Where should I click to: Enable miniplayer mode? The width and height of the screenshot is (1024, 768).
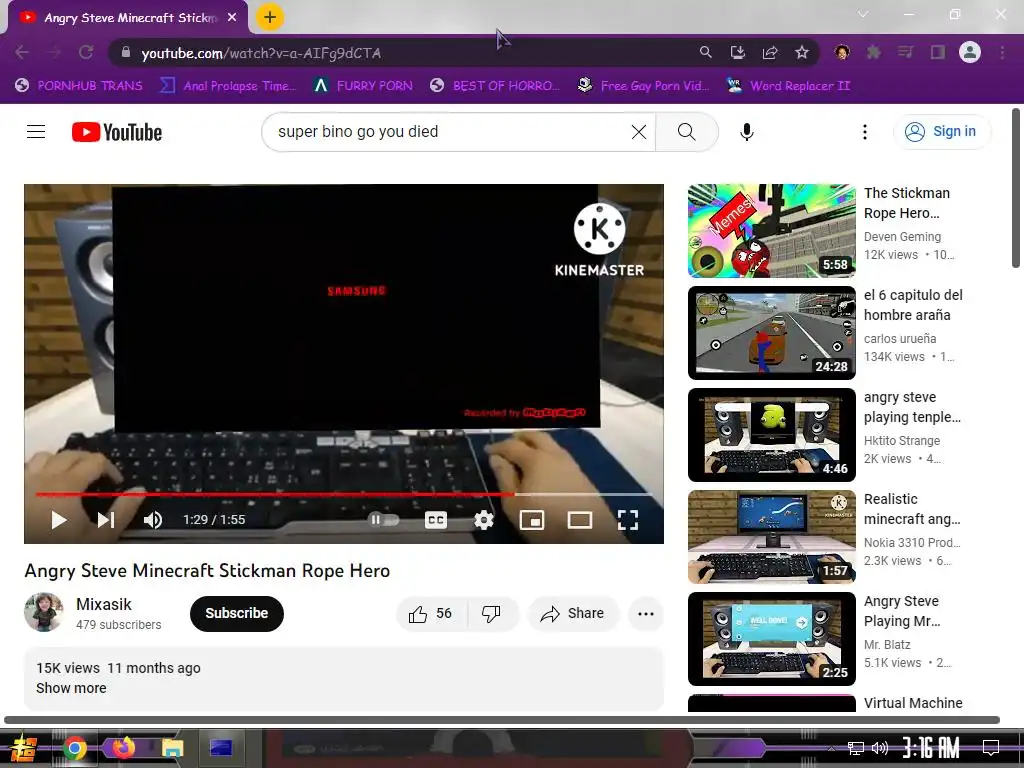tap(532, 520)
